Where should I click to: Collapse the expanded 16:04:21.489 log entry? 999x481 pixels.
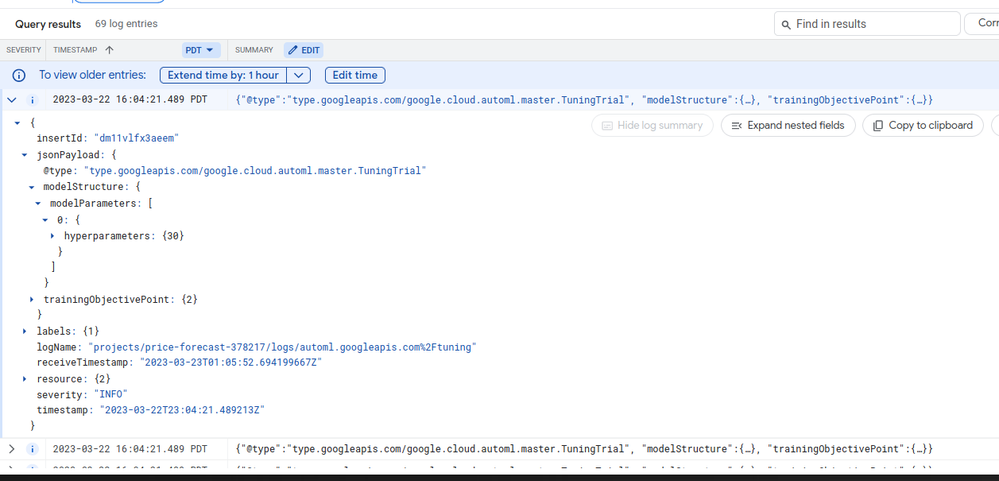pos(11,100)
